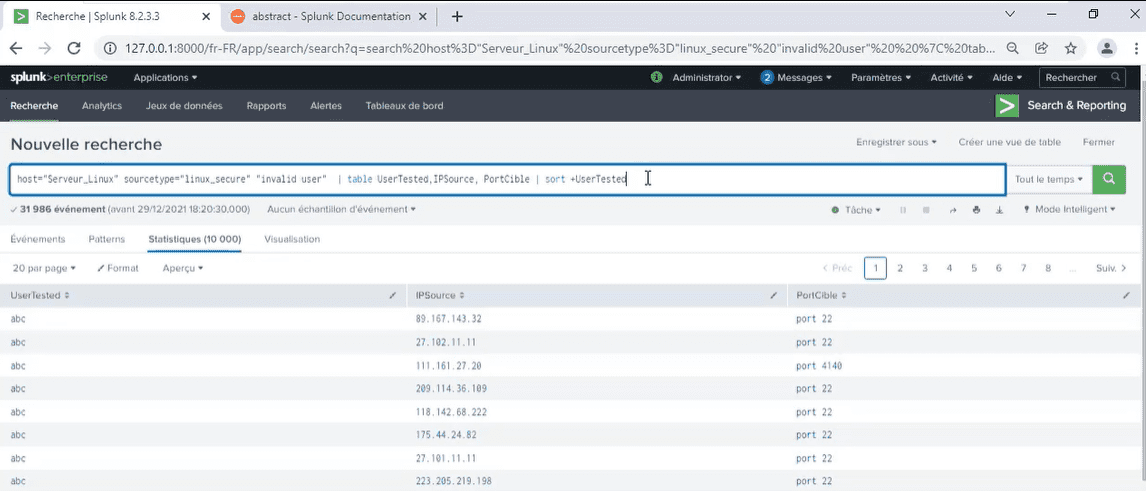Viewport: 1146px width, 491px height.
Task: Open the Format options
Action: (118, 268)
